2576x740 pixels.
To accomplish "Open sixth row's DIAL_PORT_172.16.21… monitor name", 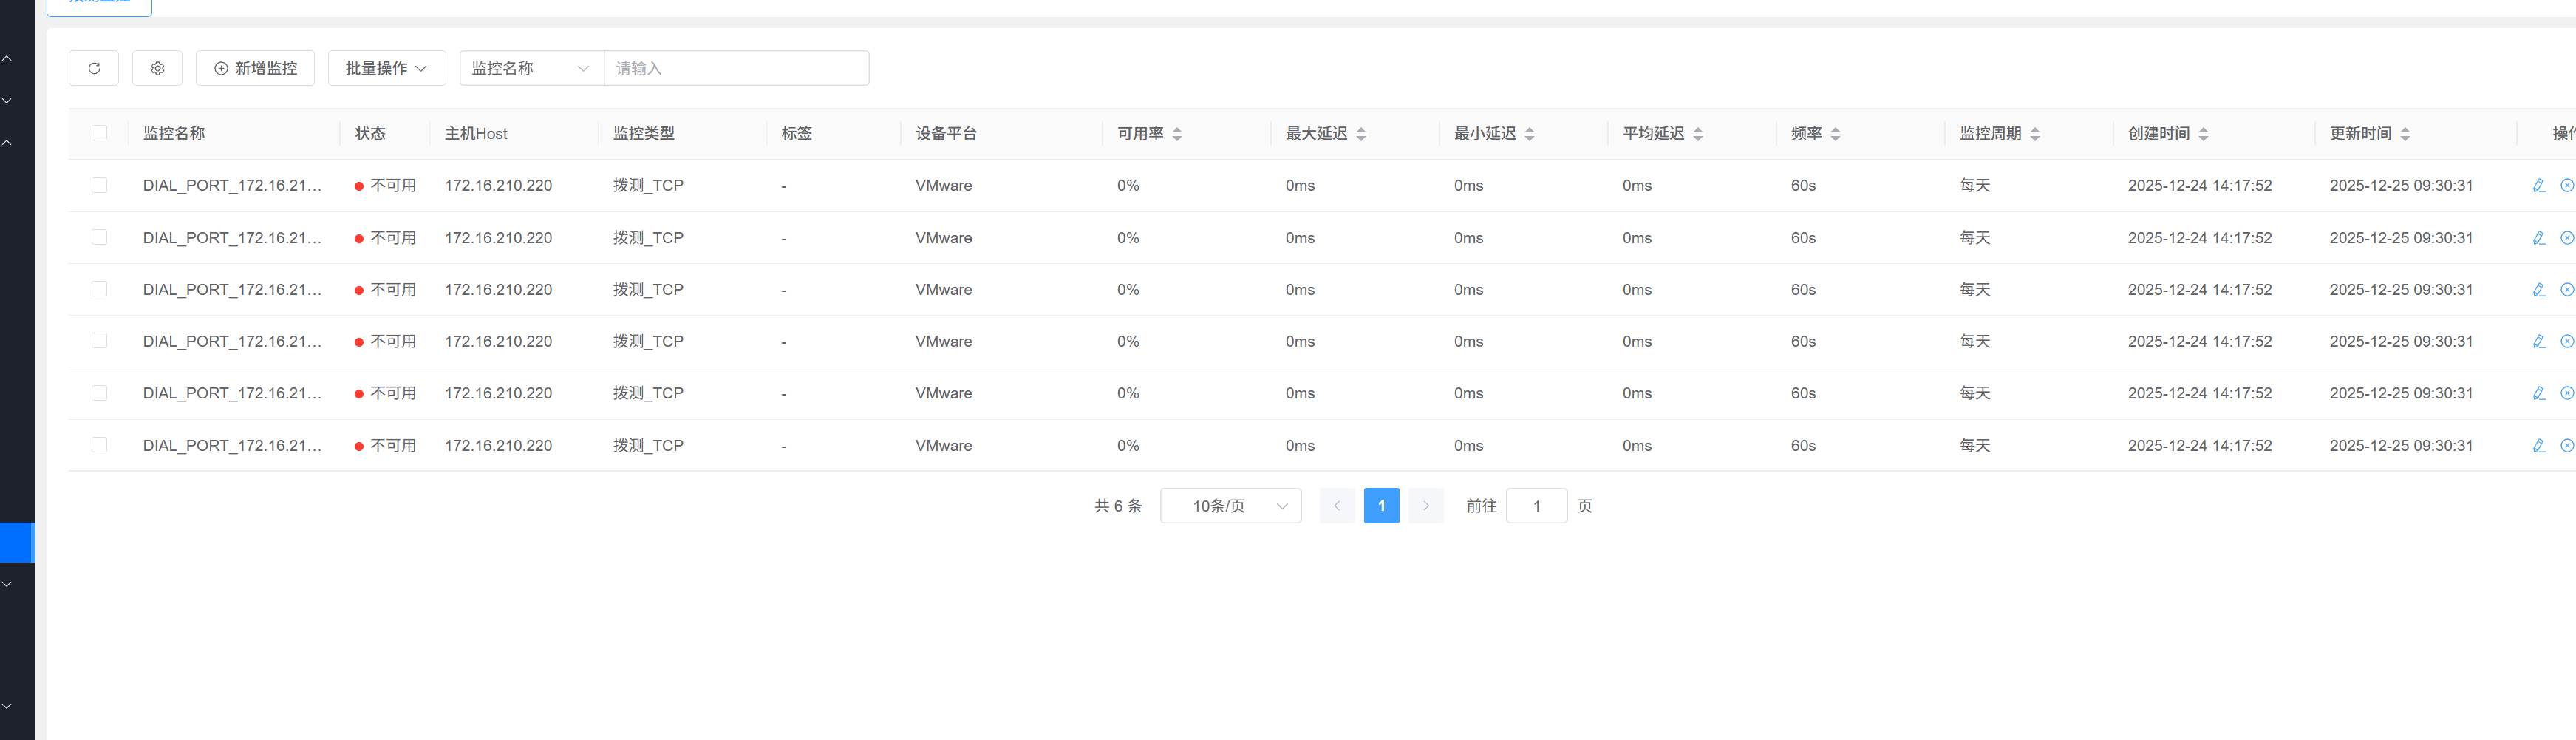I will point(232,445).
